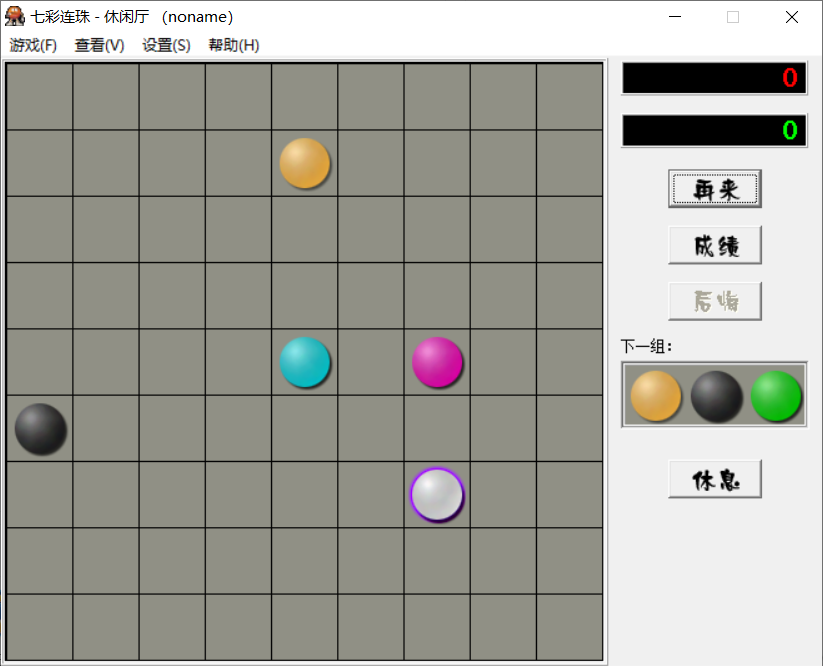Open the 游戏(F) menu

[33, 45]
